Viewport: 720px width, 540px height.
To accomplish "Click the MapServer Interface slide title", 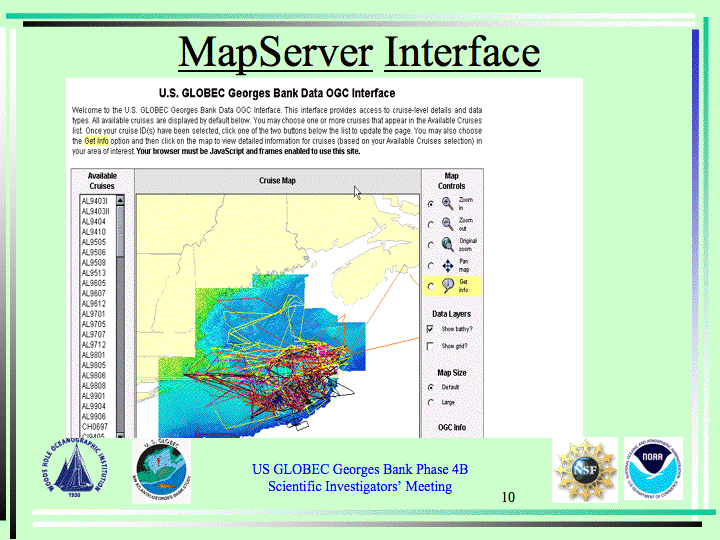I will 359,53.
